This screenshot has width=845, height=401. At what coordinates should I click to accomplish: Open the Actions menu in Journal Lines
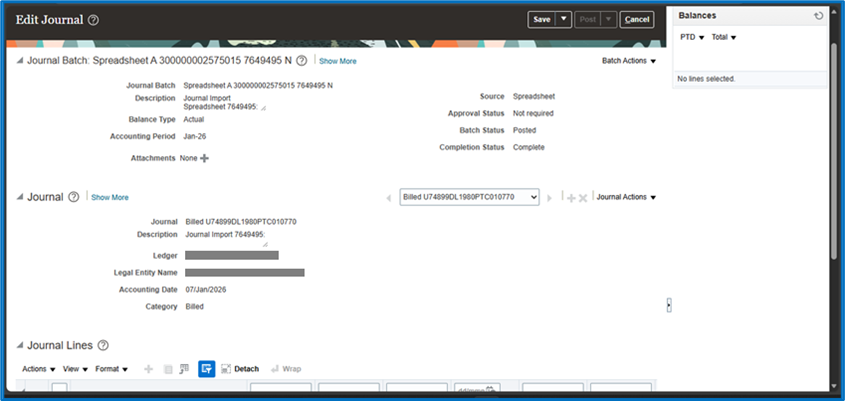pos(39,369)
